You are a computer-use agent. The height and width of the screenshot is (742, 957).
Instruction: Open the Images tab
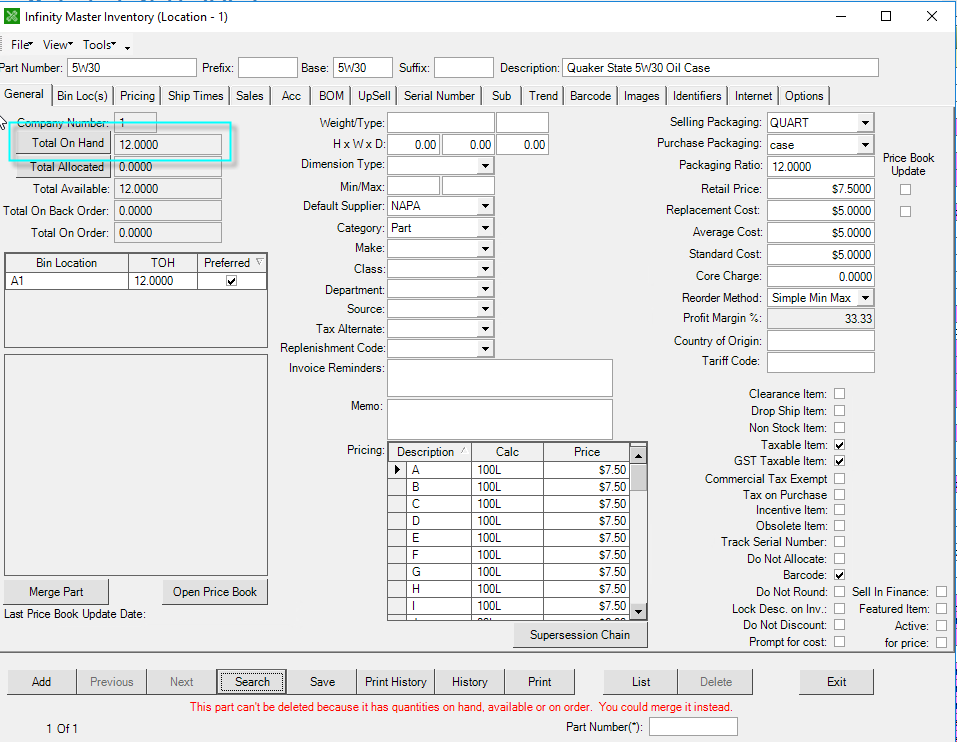(x=641, y=96)
